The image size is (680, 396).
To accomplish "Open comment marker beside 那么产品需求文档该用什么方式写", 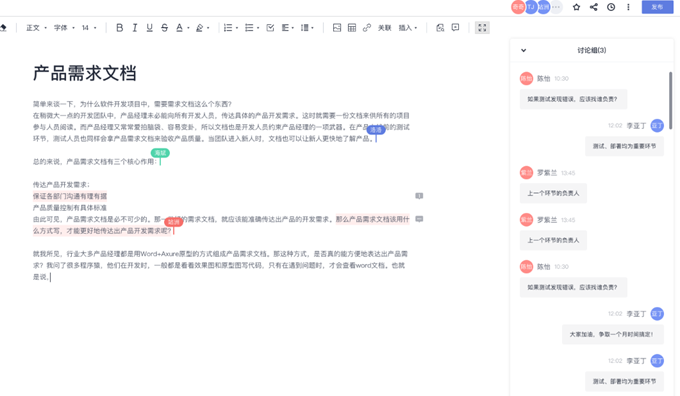I will tap(419, 219).
